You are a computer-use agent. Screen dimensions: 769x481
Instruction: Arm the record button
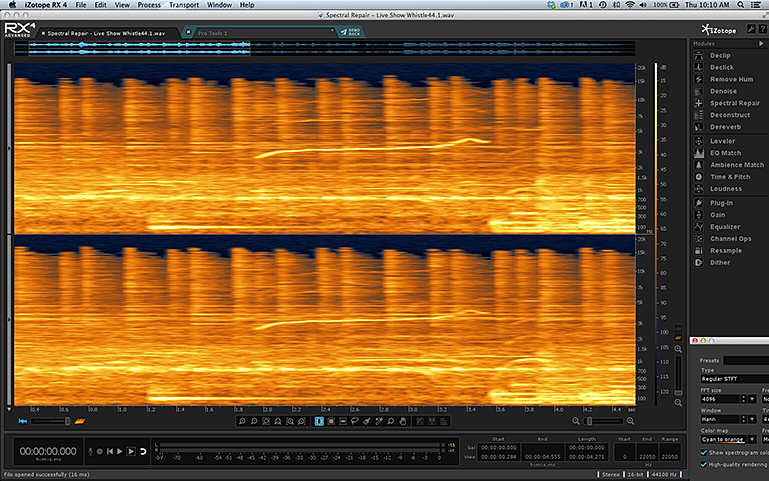pyautogui.click(x=100, y=451)
